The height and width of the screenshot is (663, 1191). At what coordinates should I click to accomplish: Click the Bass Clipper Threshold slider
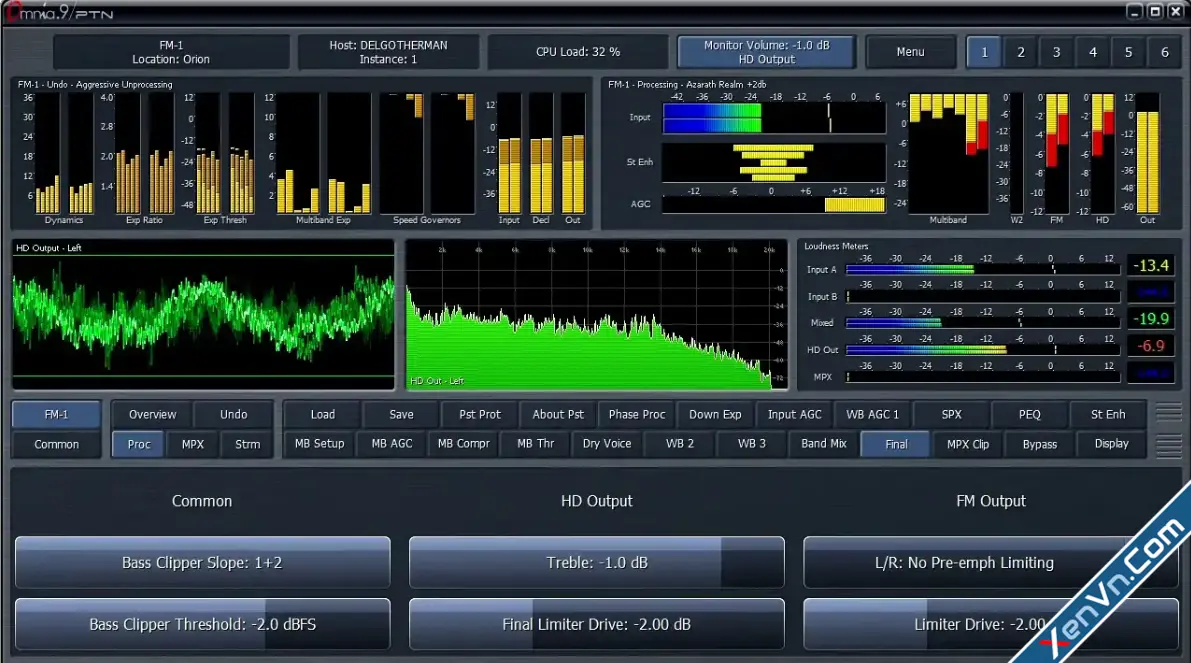pos(202,624)
